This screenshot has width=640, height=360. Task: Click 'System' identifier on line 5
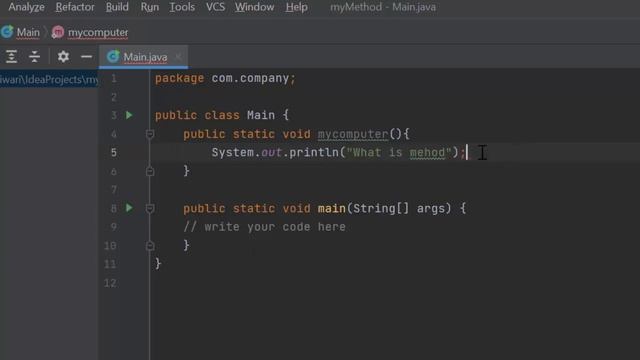pos(233,153)
